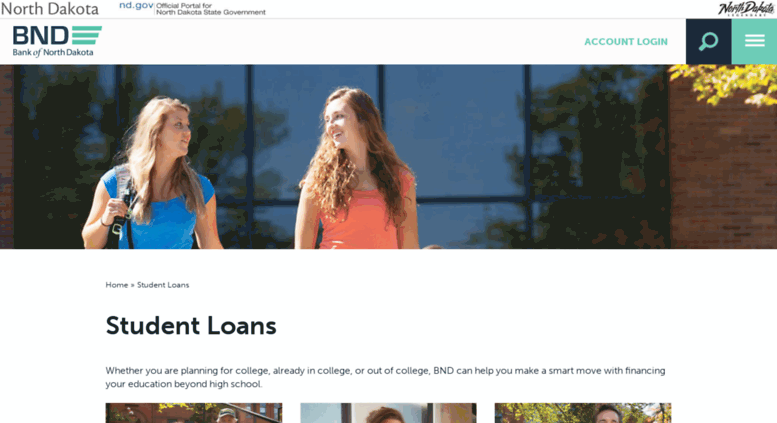This screenshot has width=777, height=423.
Task: Click the Student Loans page heading
Action: pyautogui.click(x=191, y=326)
